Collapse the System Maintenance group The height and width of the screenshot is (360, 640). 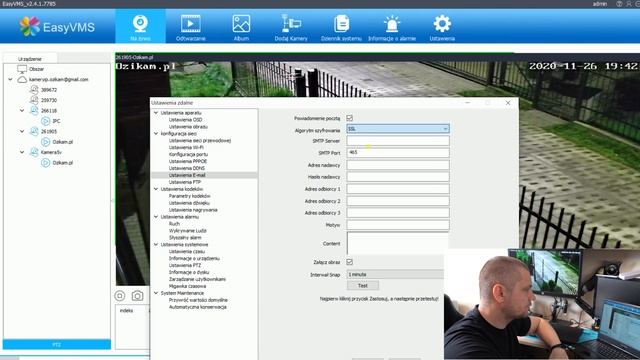point(156,293)
